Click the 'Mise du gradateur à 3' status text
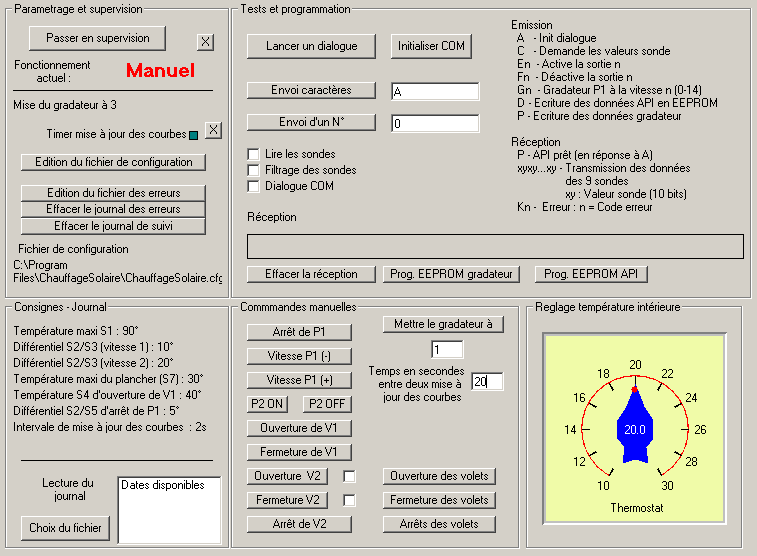The image size is (757, 556). tap(65, 105)
